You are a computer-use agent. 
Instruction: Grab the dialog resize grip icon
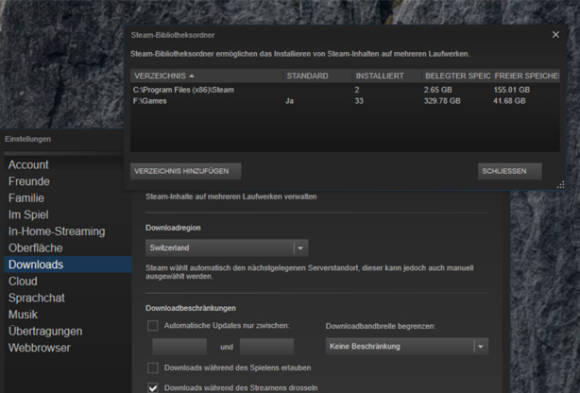point(560,184)
